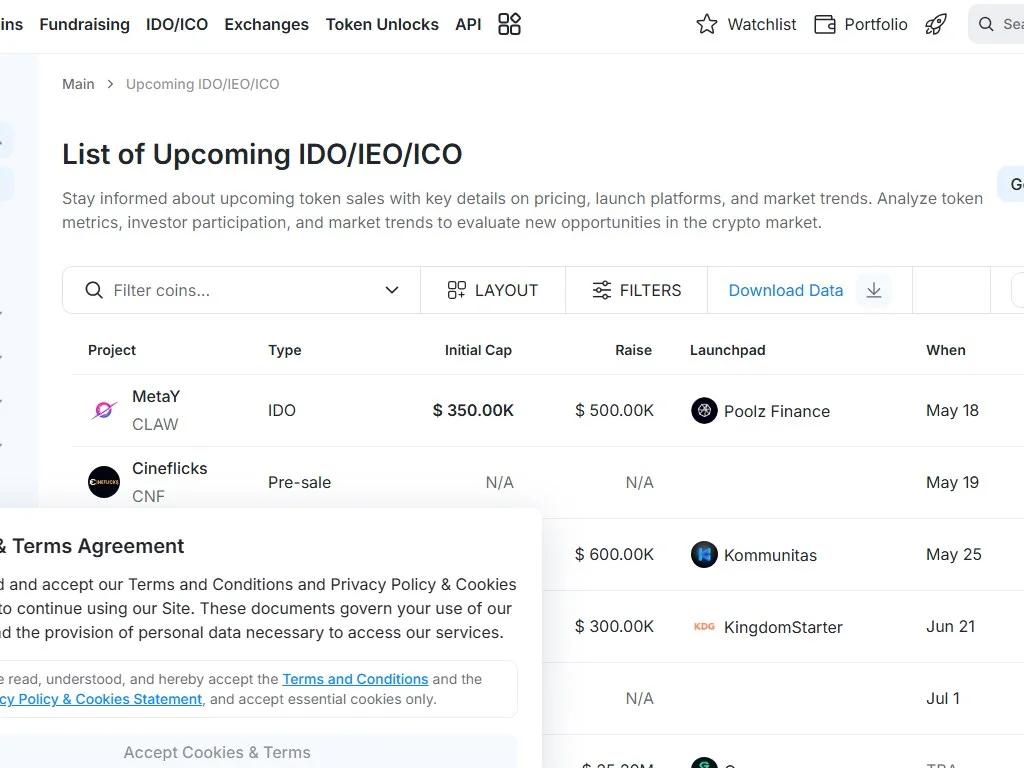This screenshot has width=1024, height=768.
Task: Open the Policy & Cookies Statement link
Action: [101, 699]
